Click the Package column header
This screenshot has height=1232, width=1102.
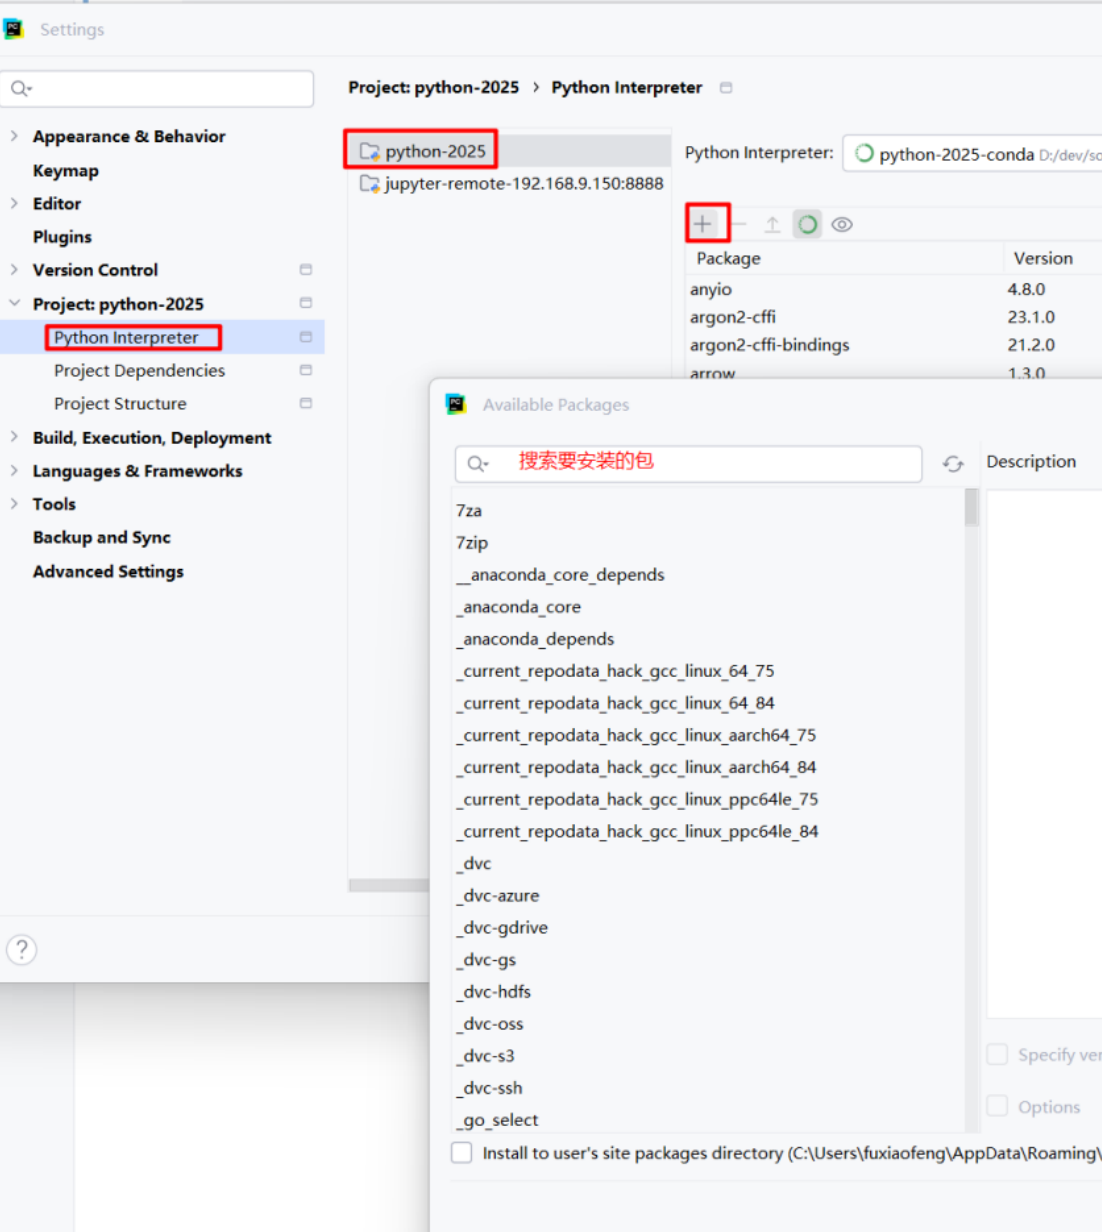pos(728,258)
